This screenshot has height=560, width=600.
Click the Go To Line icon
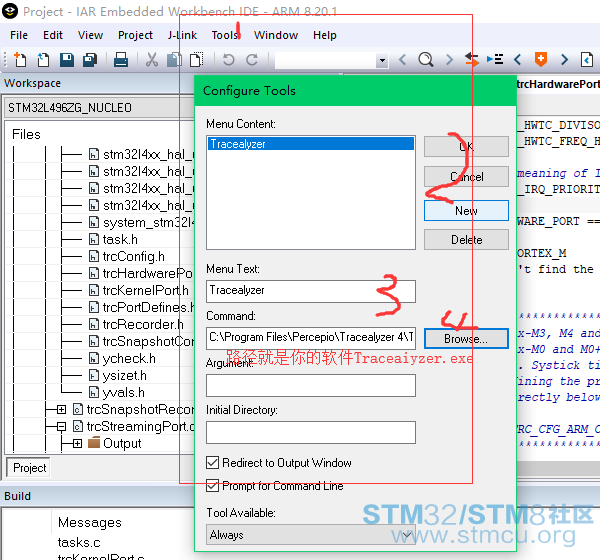pos(495,59)
